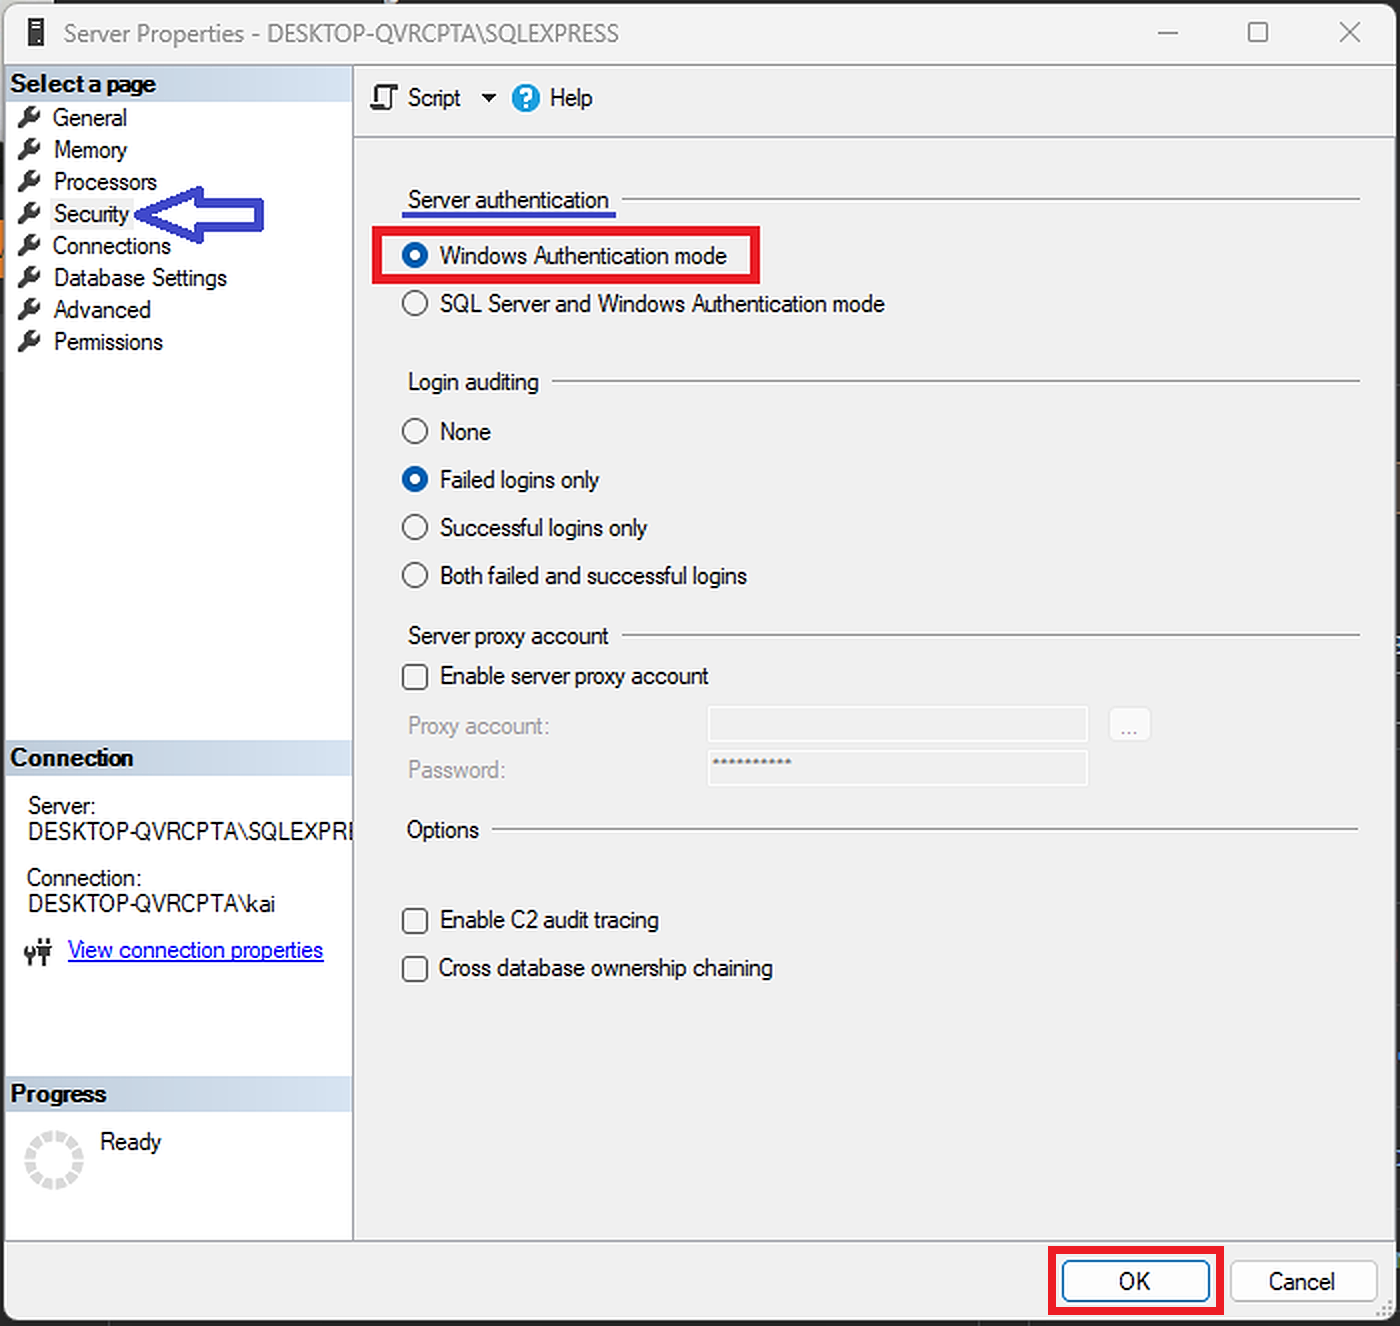Click the Script toolbar label
The height and width of the screenshot is (1326, 1400).
[x=434, y=98]
